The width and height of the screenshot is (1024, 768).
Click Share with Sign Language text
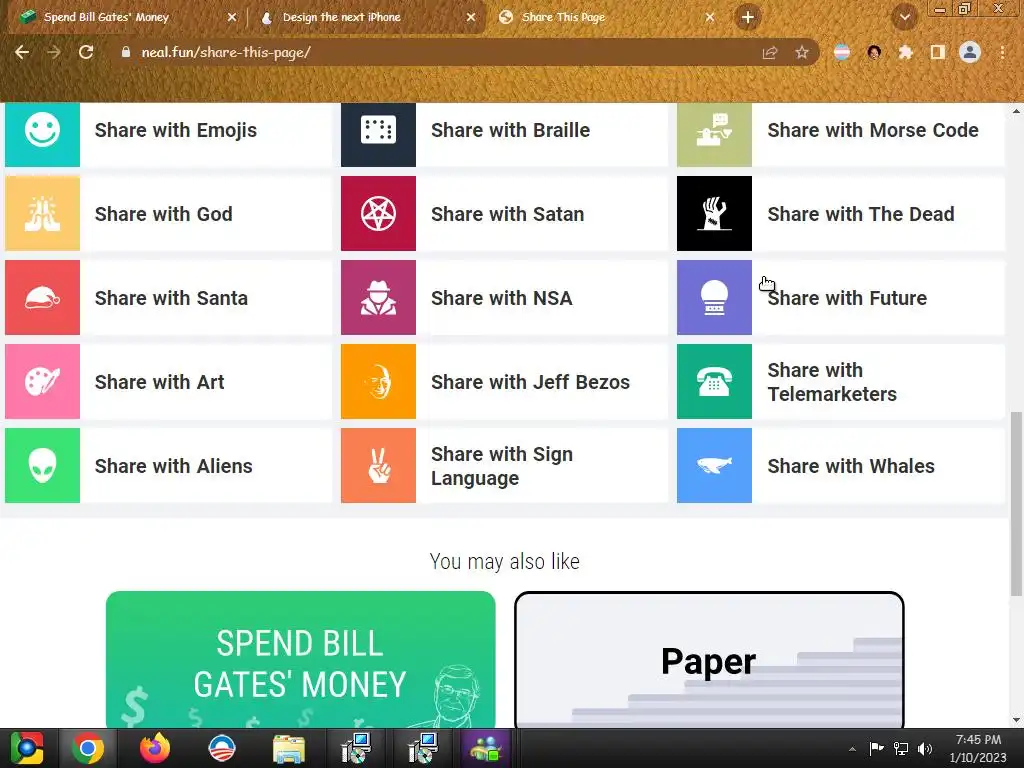click(x=502, y=466)
